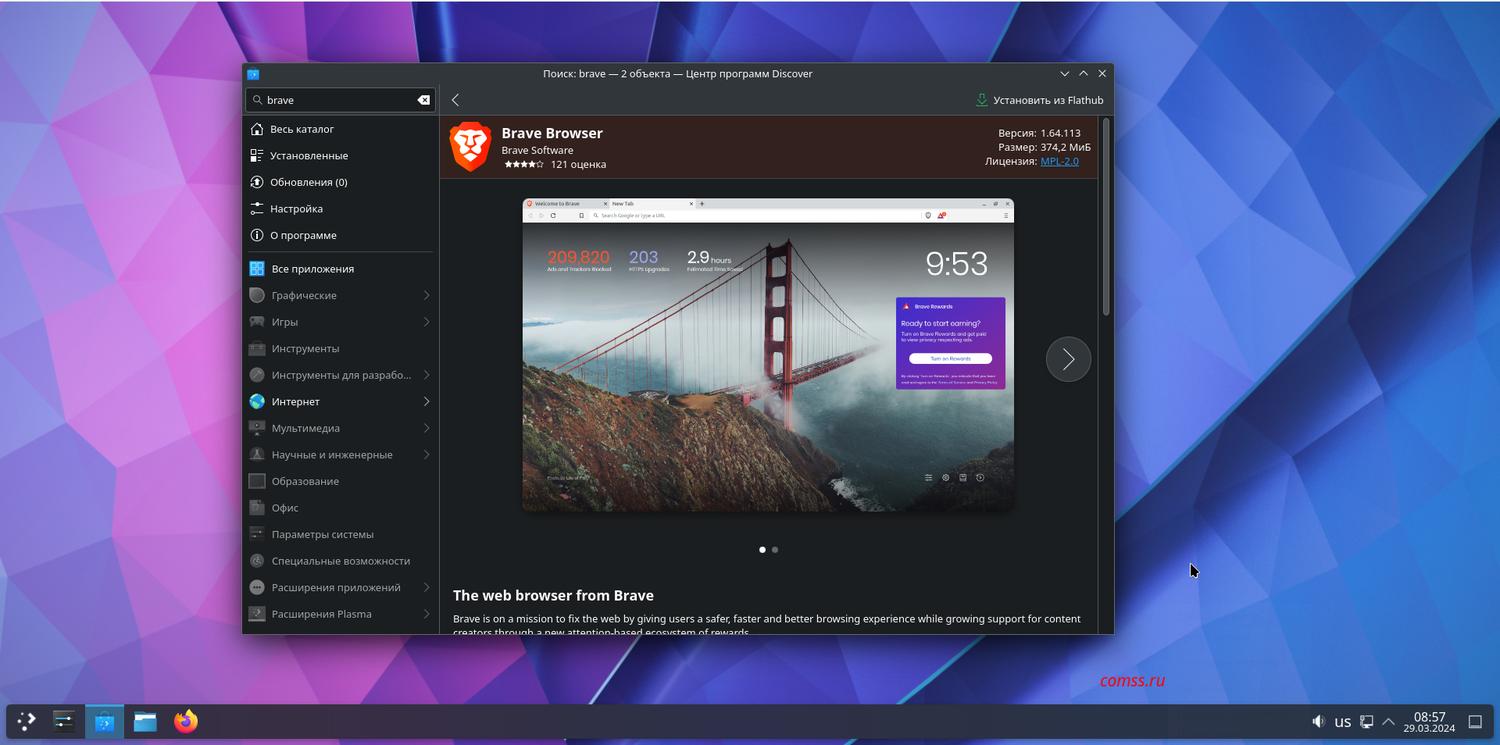
Task: Open System Settings from the taskbar
Action: point(64,721)
